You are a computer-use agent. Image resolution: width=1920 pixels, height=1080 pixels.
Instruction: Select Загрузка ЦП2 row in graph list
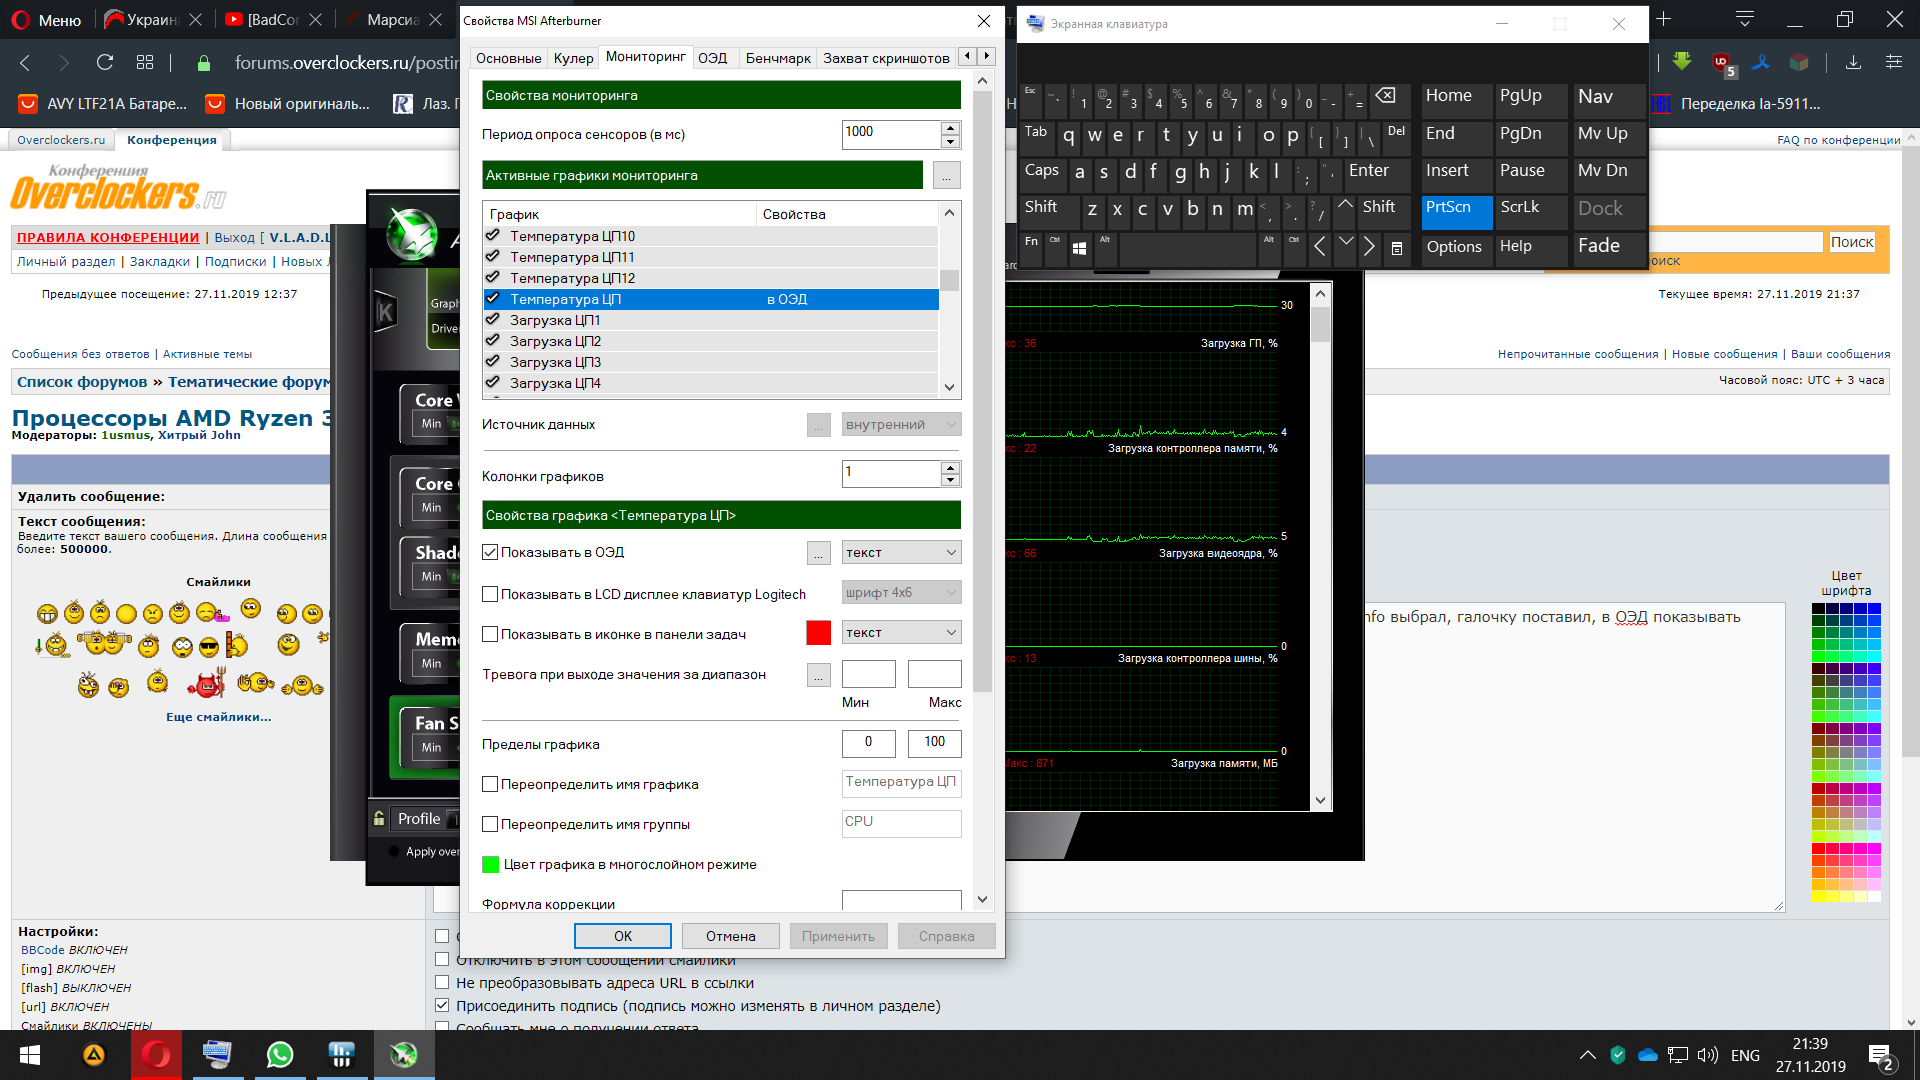(555, 341)
